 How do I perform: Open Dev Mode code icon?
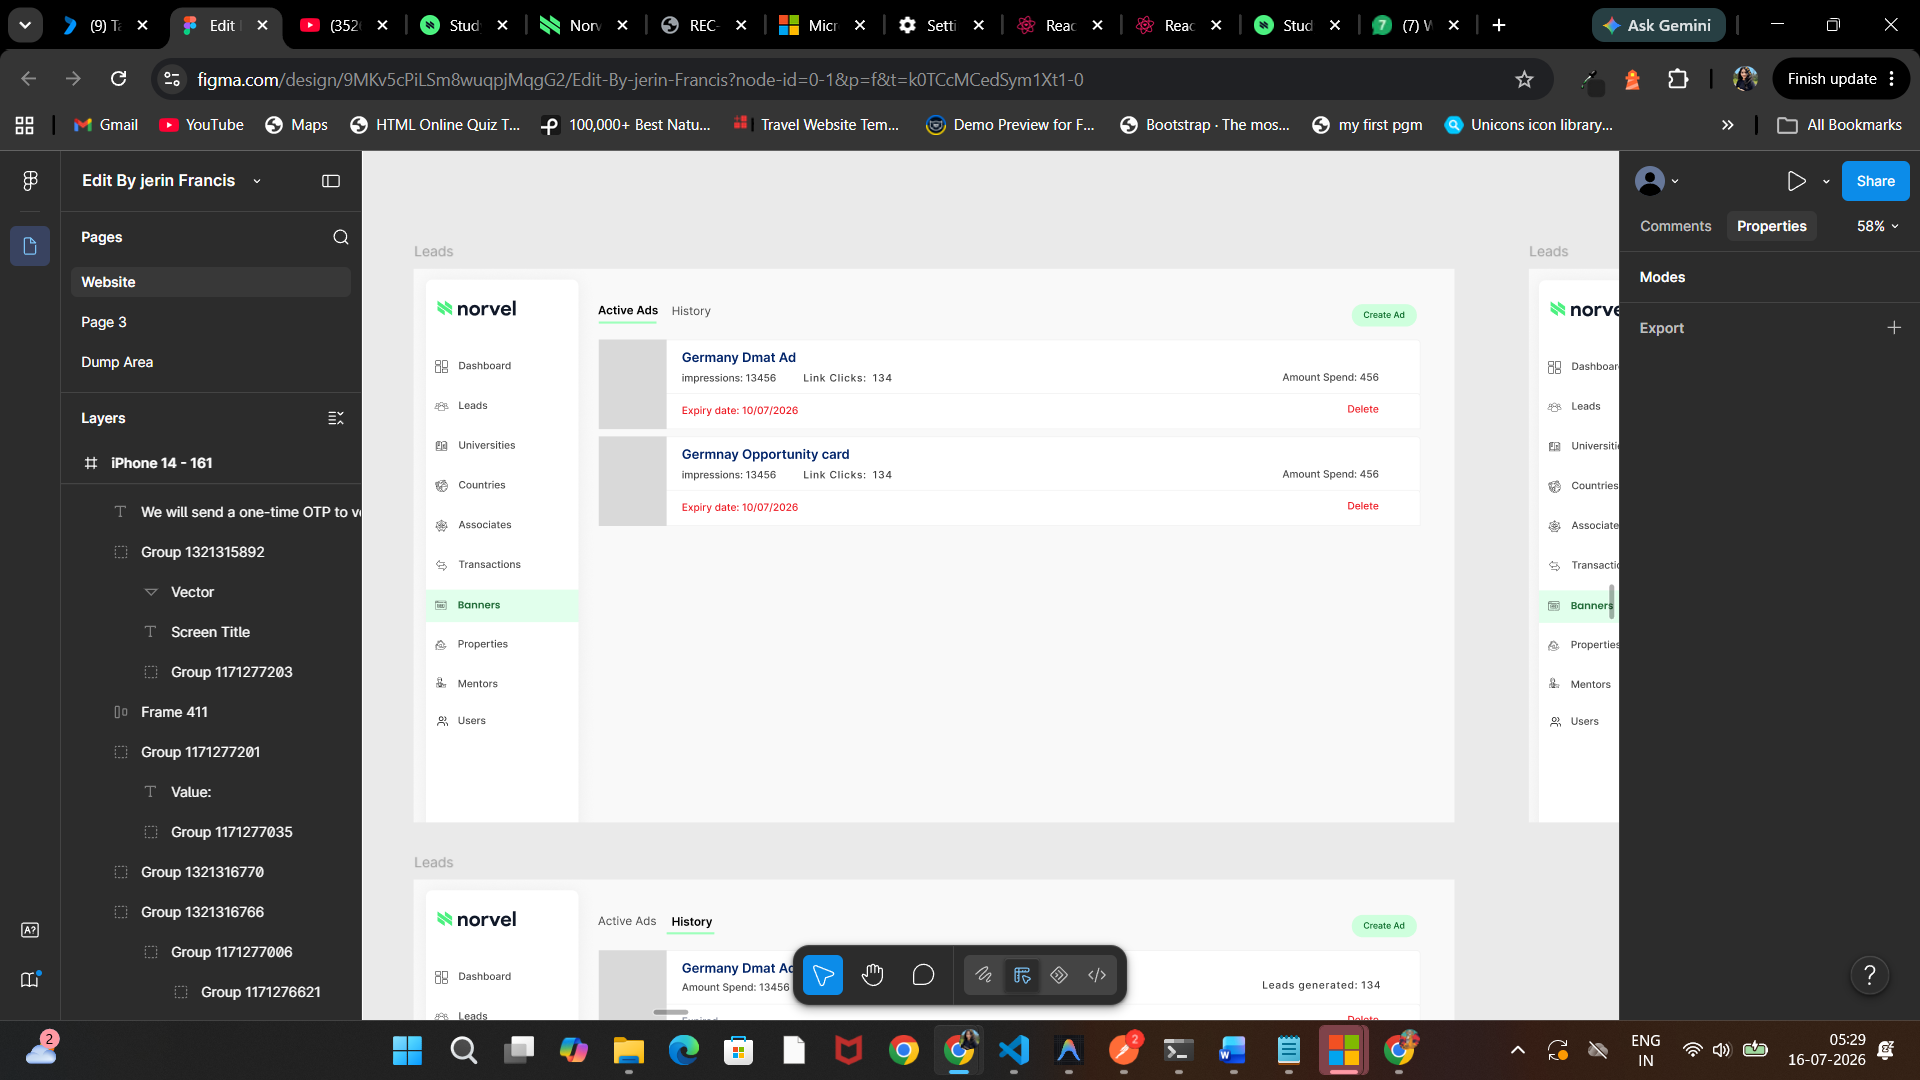click(1097, 975)
